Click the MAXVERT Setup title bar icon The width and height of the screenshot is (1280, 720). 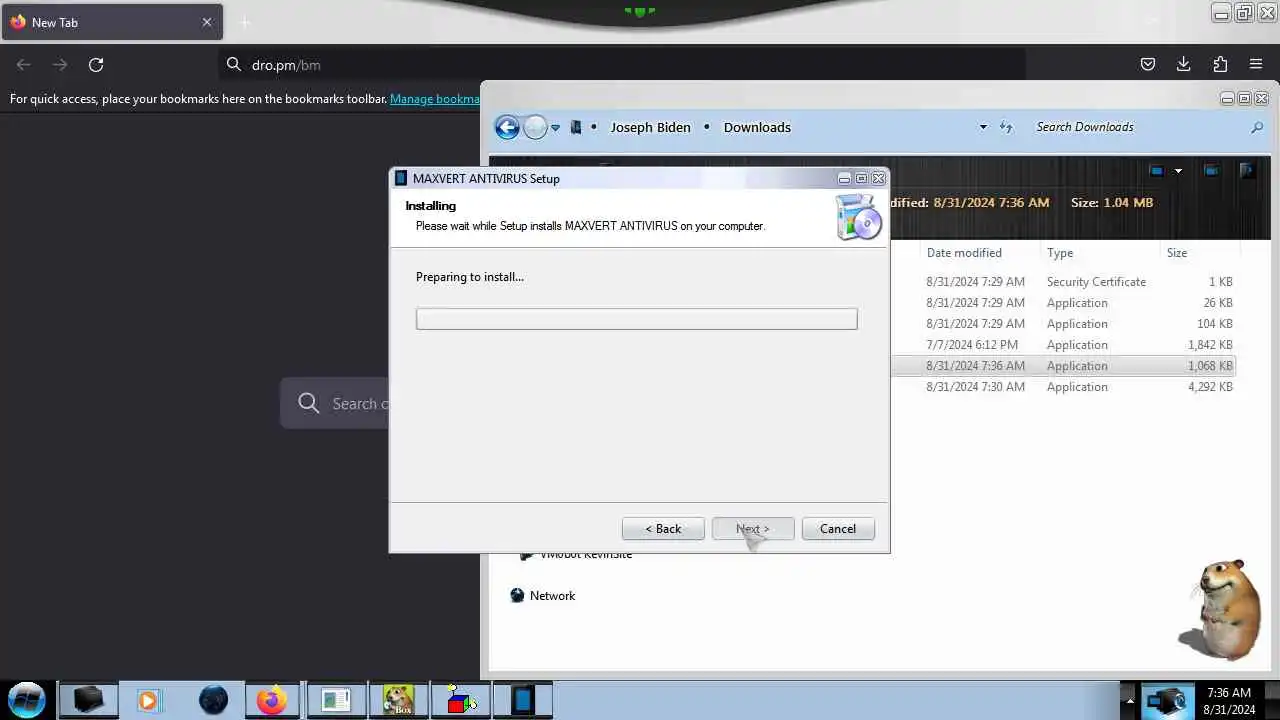401,179
